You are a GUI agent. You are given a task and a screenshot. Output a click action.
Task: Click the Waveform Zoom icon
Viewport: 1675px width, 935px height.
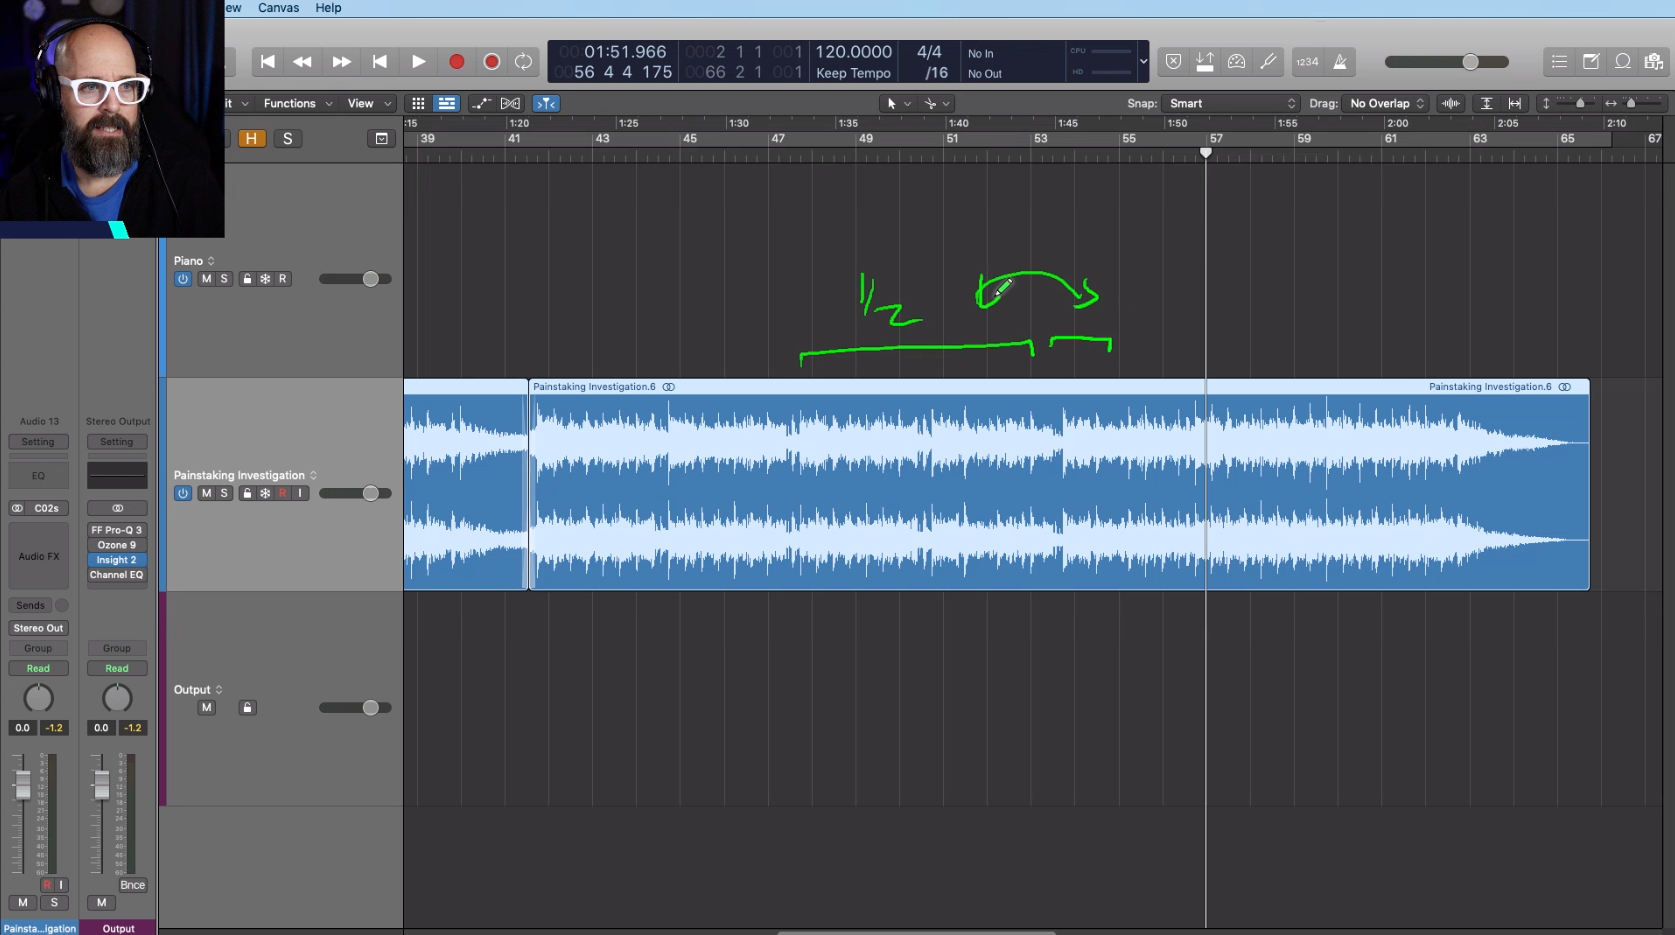click(x=1450, y=103)
